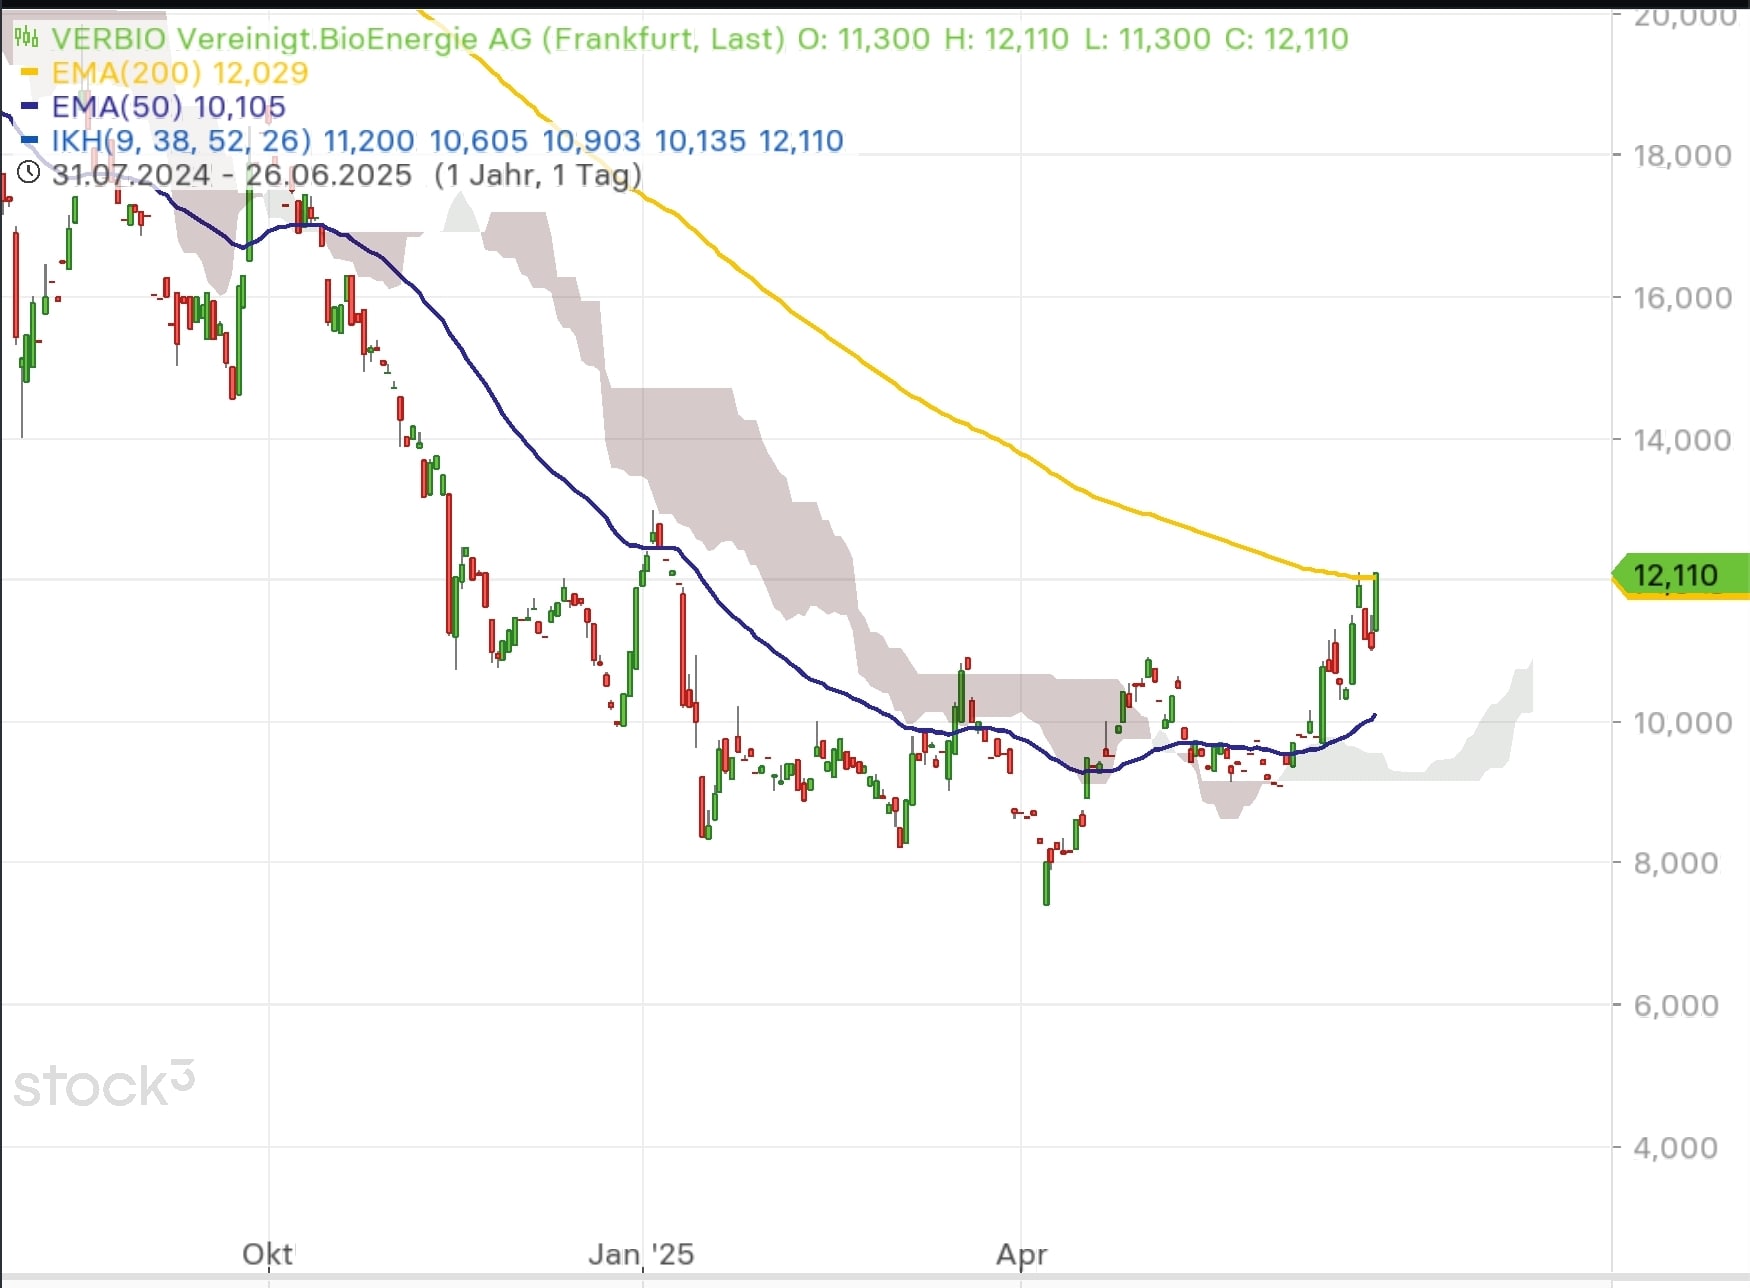Click the close value C: 12,110
Screen dimensions: 1750x1288
[1286, 39]
